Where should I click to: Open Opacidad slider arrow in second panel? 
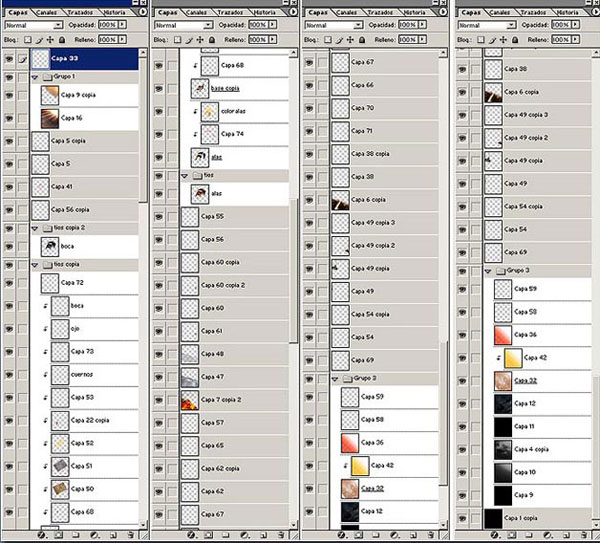272,25
